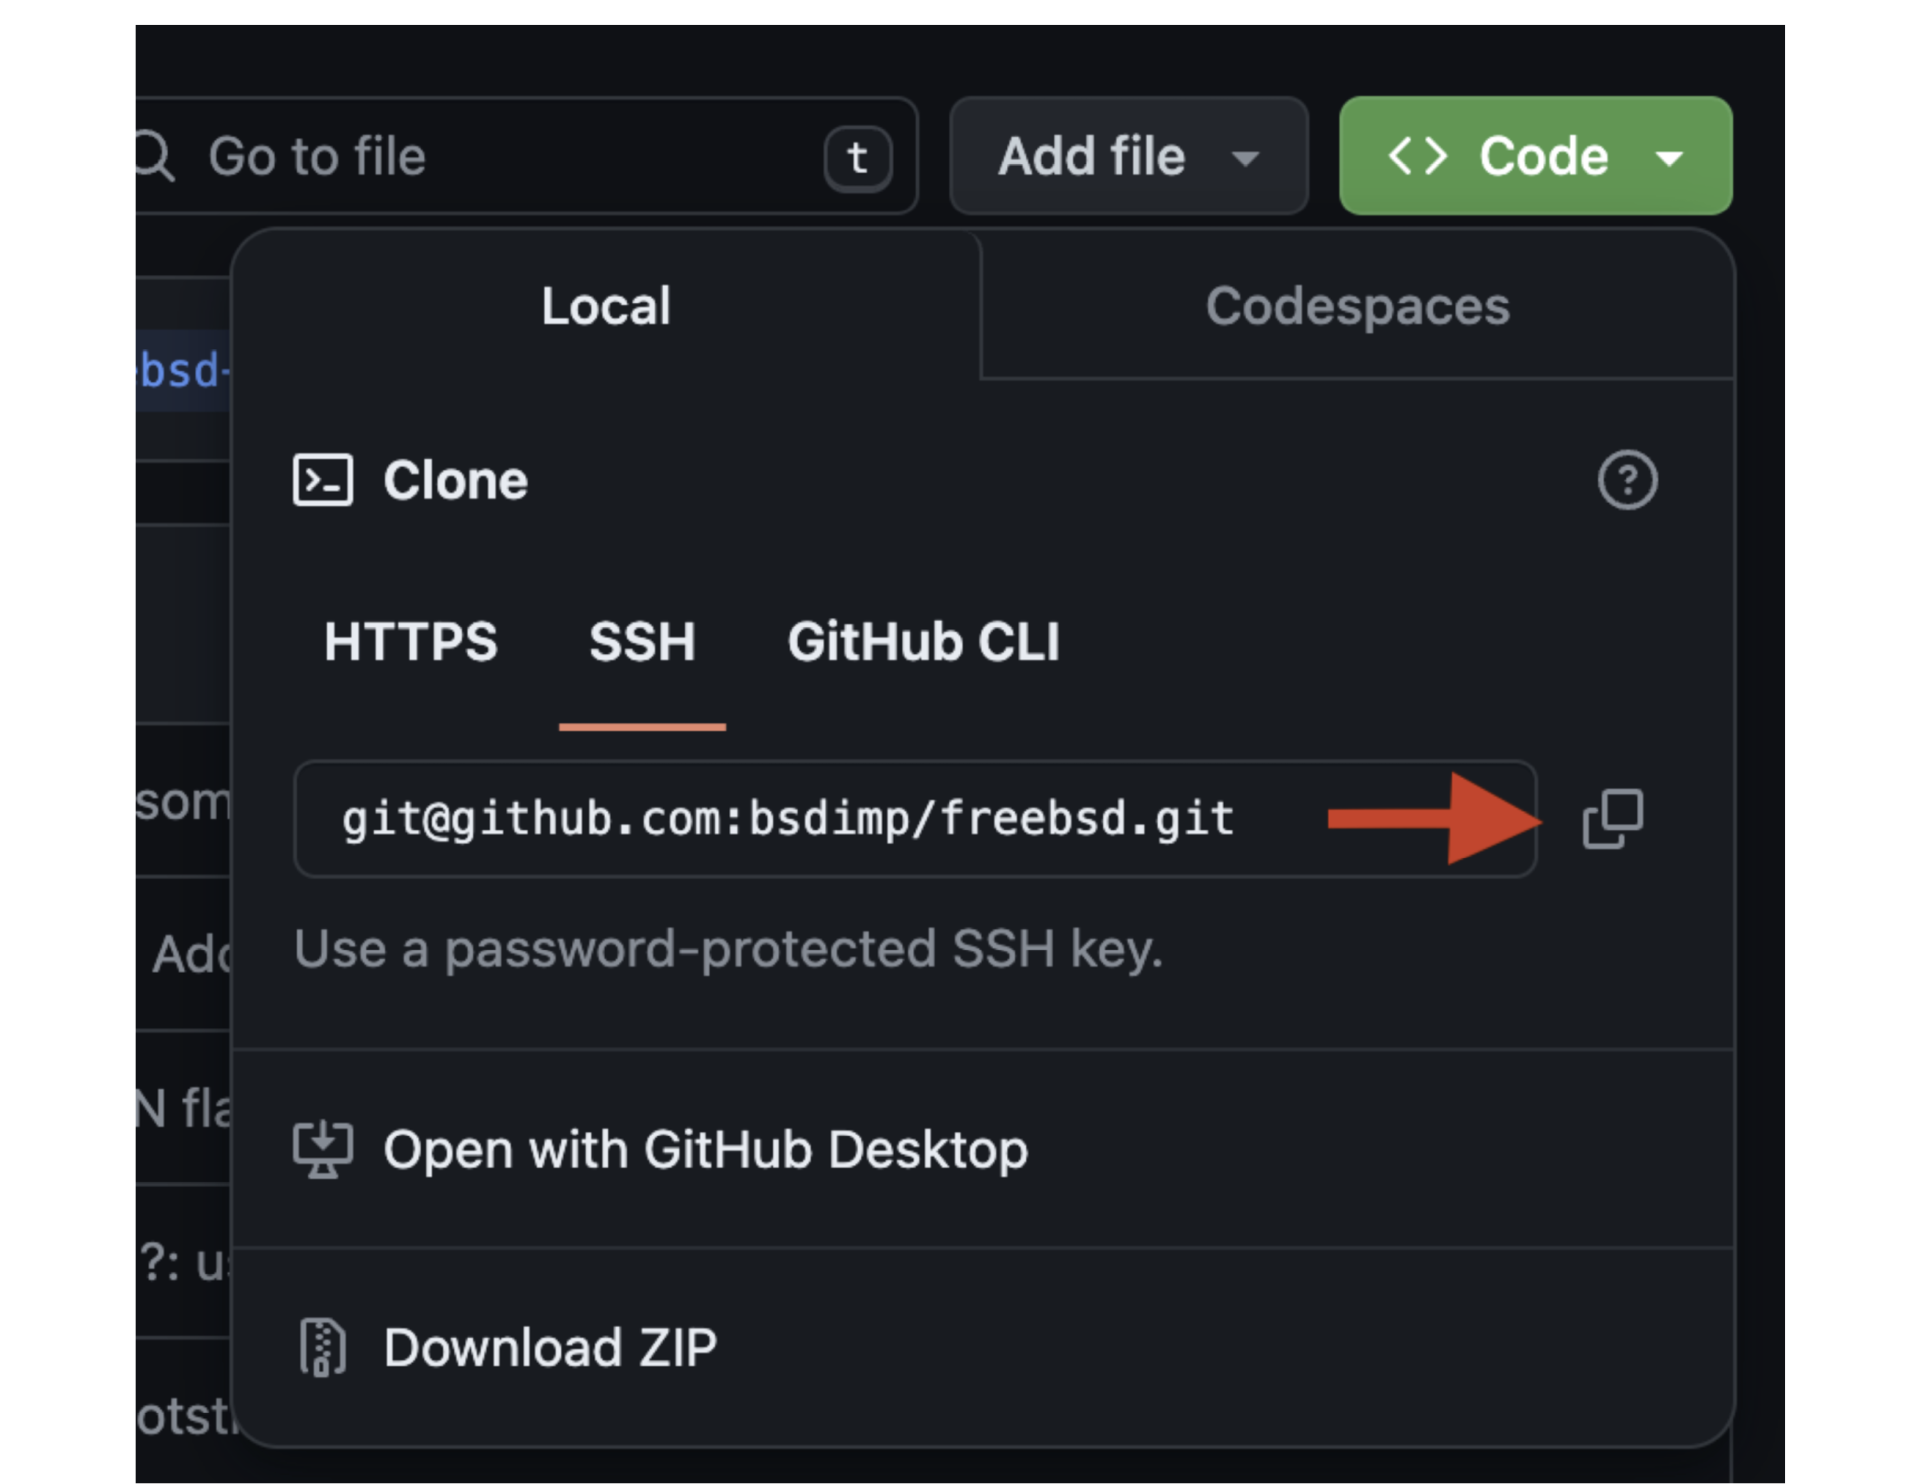Click the magnifier icon in the file search
This screenshot has height=1484, width=1920.
pyautogui.click(x=154, y=157)
